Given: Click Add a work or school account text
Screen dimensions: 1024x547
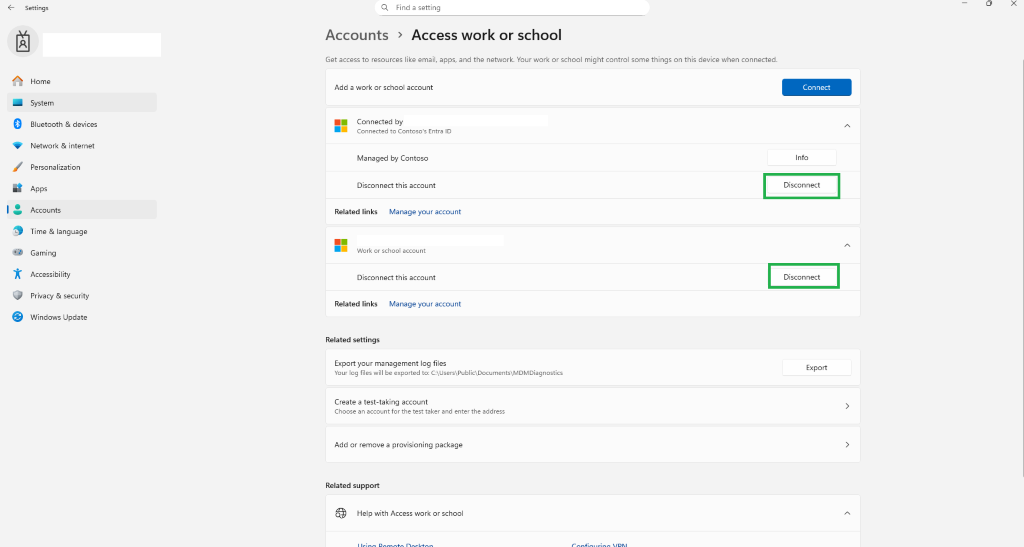Looking at the screenshot, I should (x=383, y=87).
